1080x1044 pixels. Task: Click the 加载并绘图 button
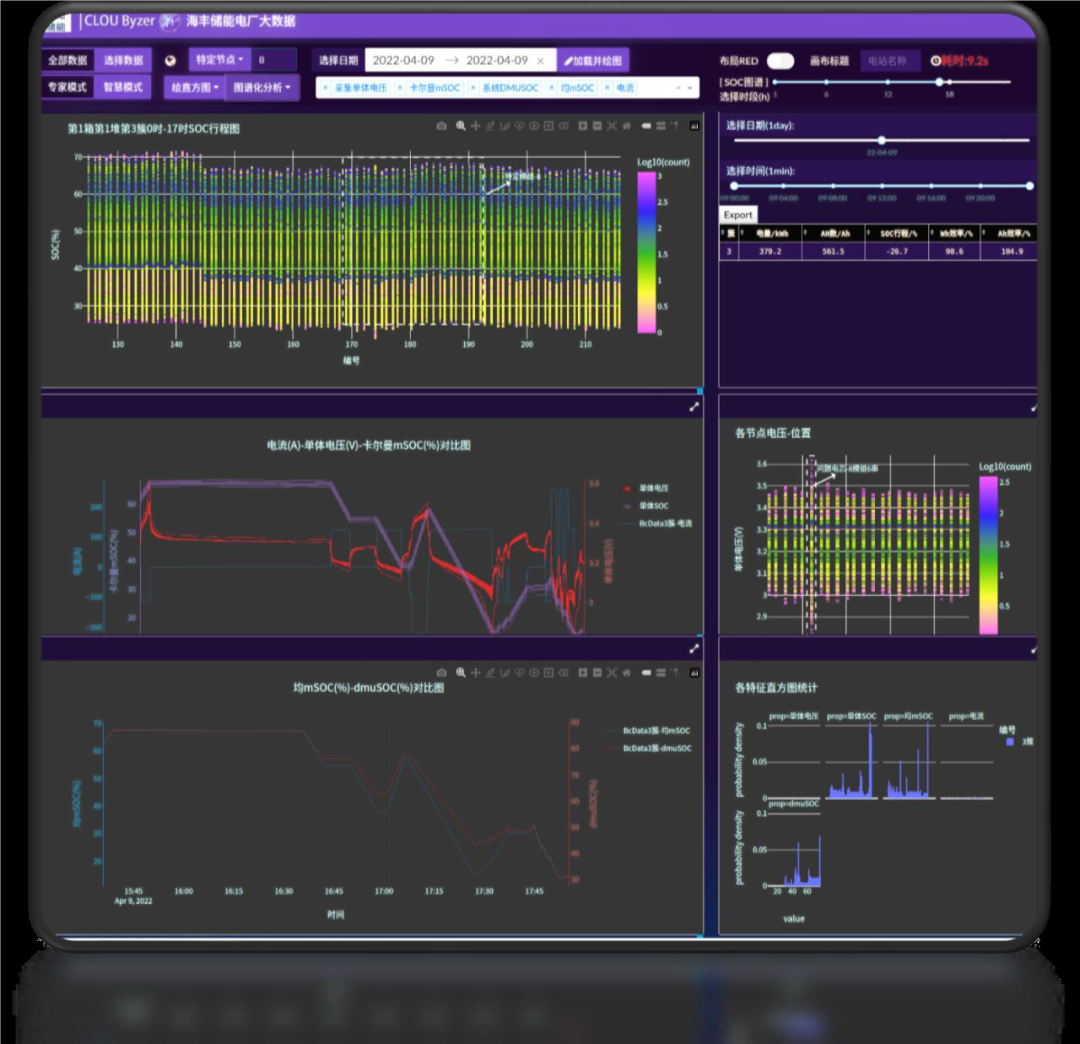click(x=593, y=61)
